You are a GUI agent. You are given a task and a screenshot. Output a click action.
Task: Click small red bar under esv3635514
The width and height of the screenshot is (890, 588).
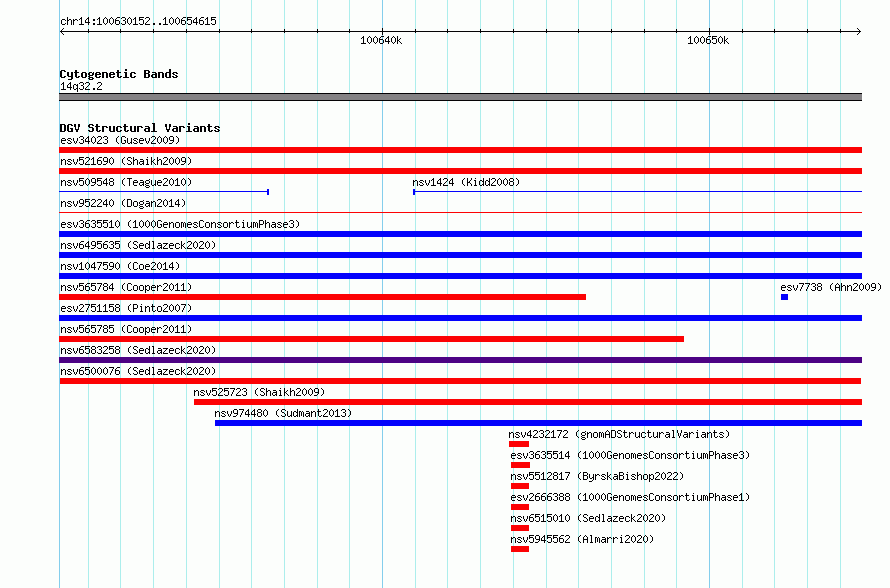tap(520, 465)
